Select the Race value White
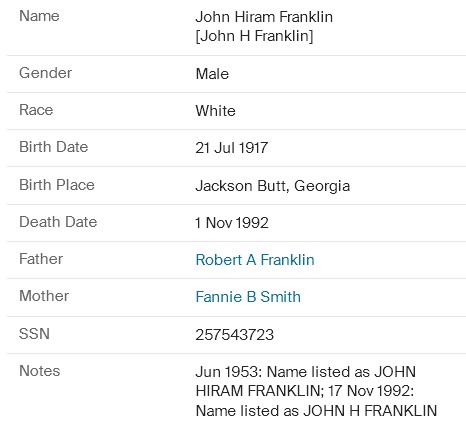466x431 pixels. (x=215, y=111)
